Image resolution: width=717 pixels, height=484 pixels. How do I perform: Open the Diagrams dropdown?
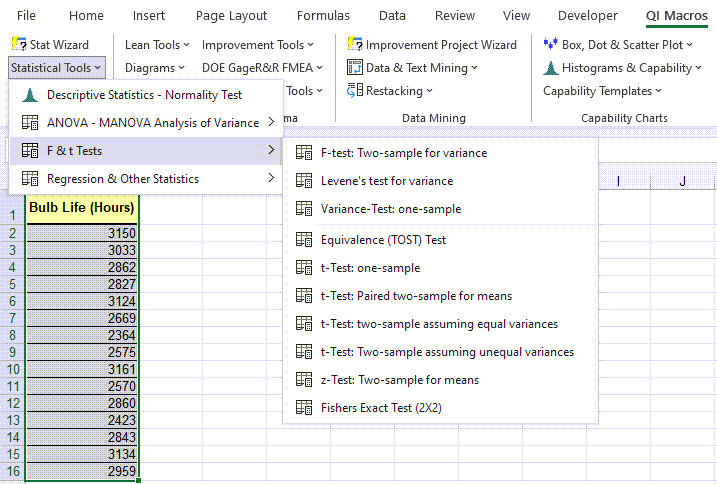click(x=155, y=68)
